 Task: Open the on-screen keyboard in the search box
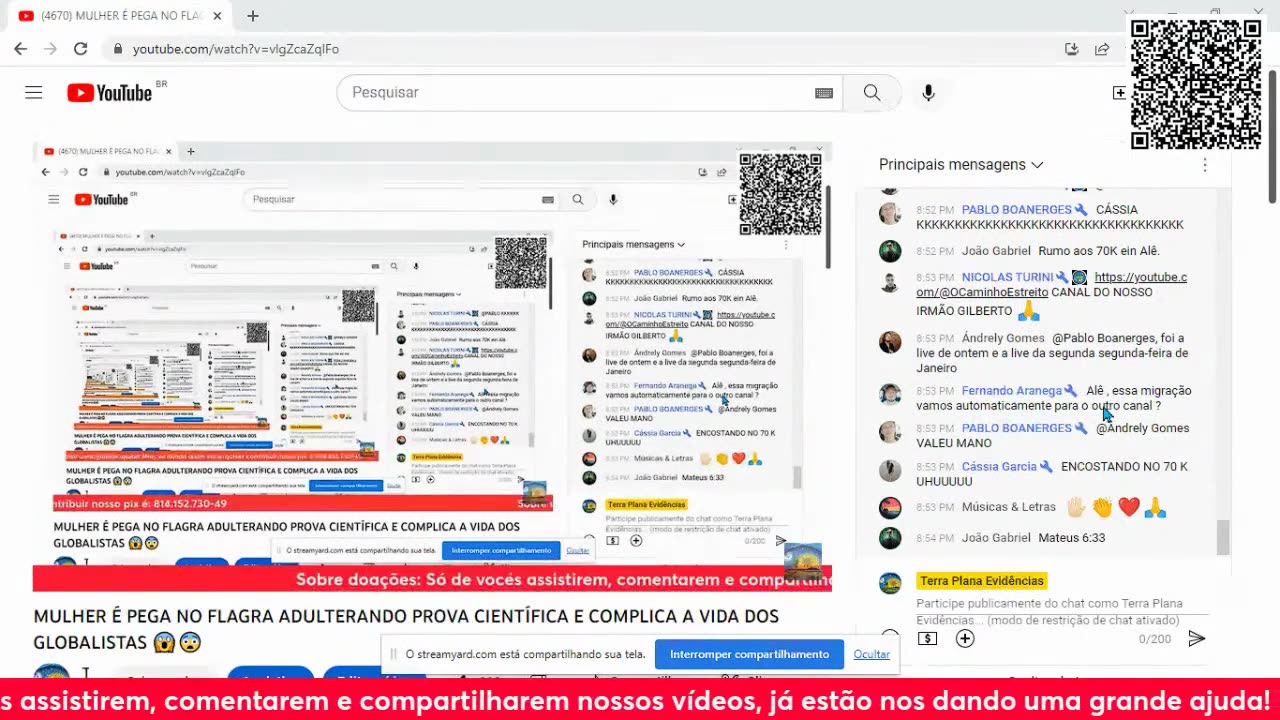point(824,93)
